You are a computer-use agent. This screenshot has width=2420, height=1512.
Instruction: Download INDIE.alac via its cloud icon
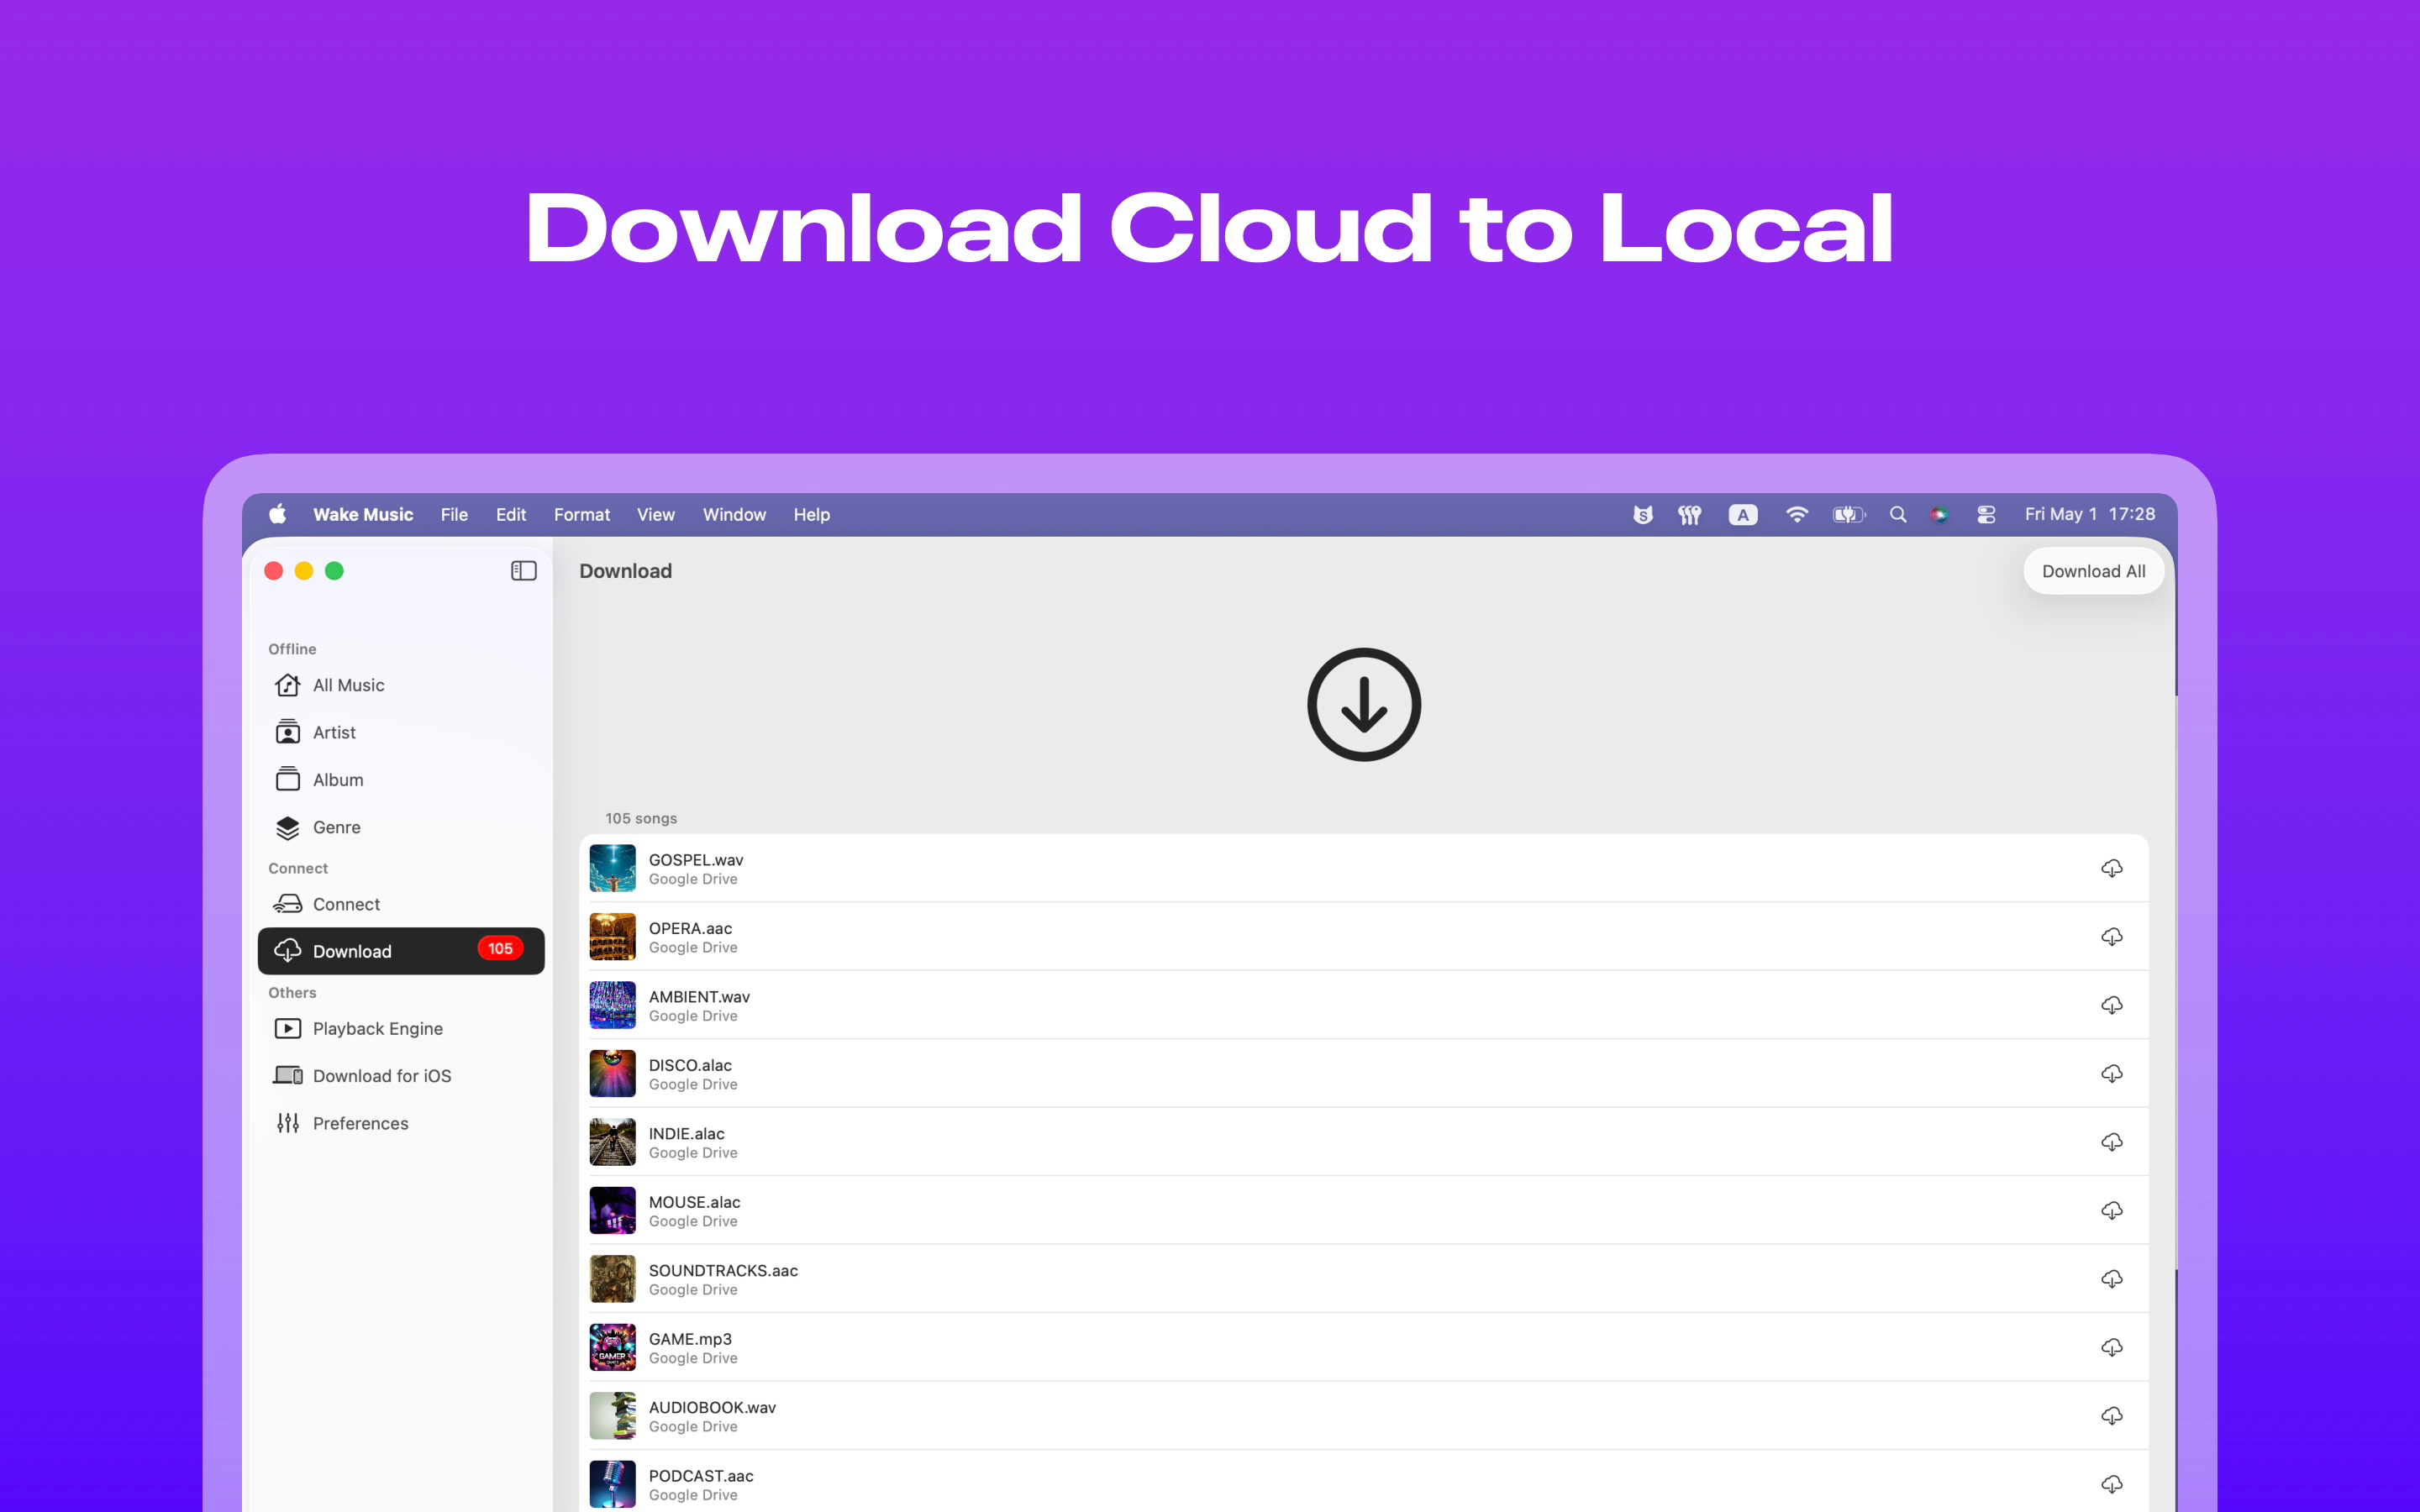point(2111,1142)
